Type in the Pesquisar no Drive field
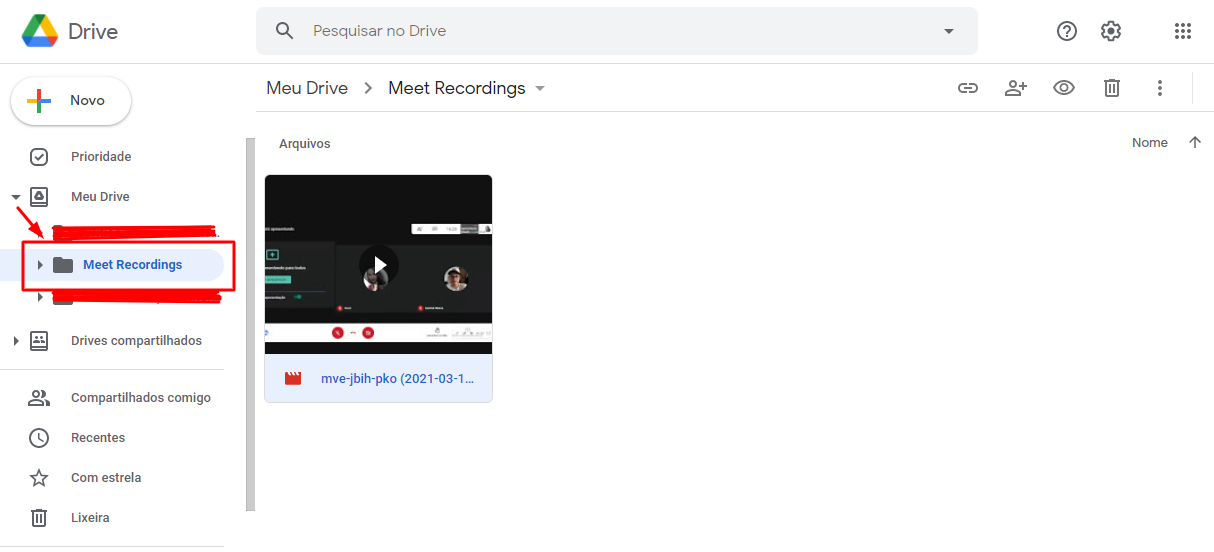1214x552 pixels. 616,31
